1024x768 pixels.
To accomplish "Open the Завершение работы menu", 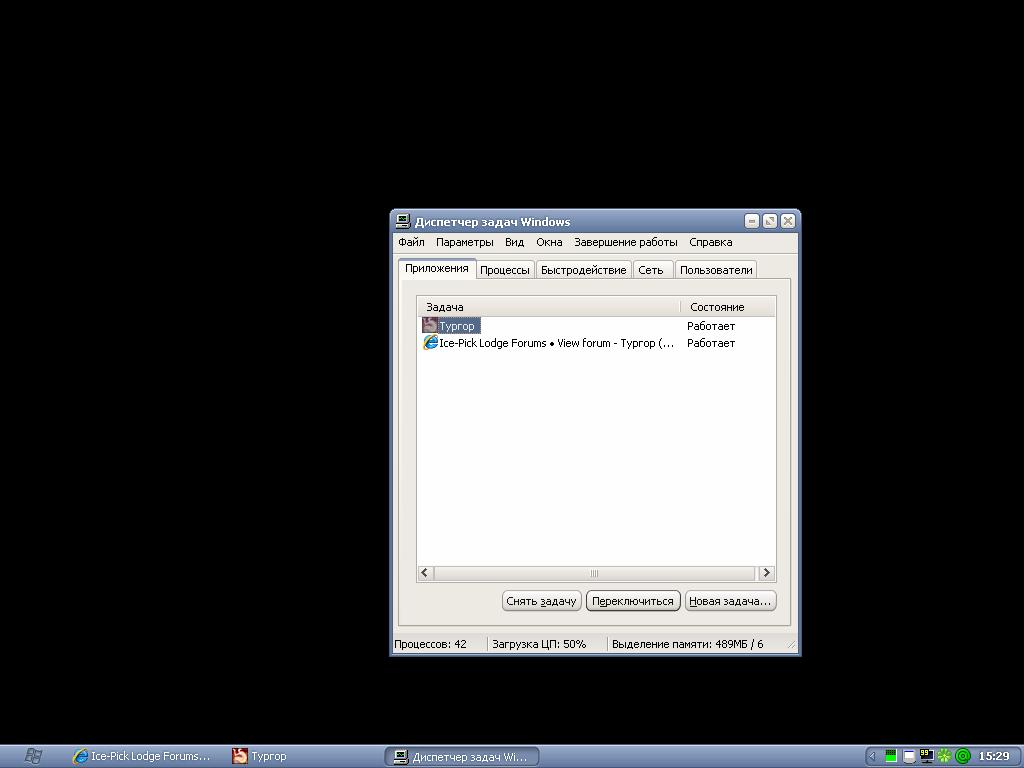I will [625, 242].
